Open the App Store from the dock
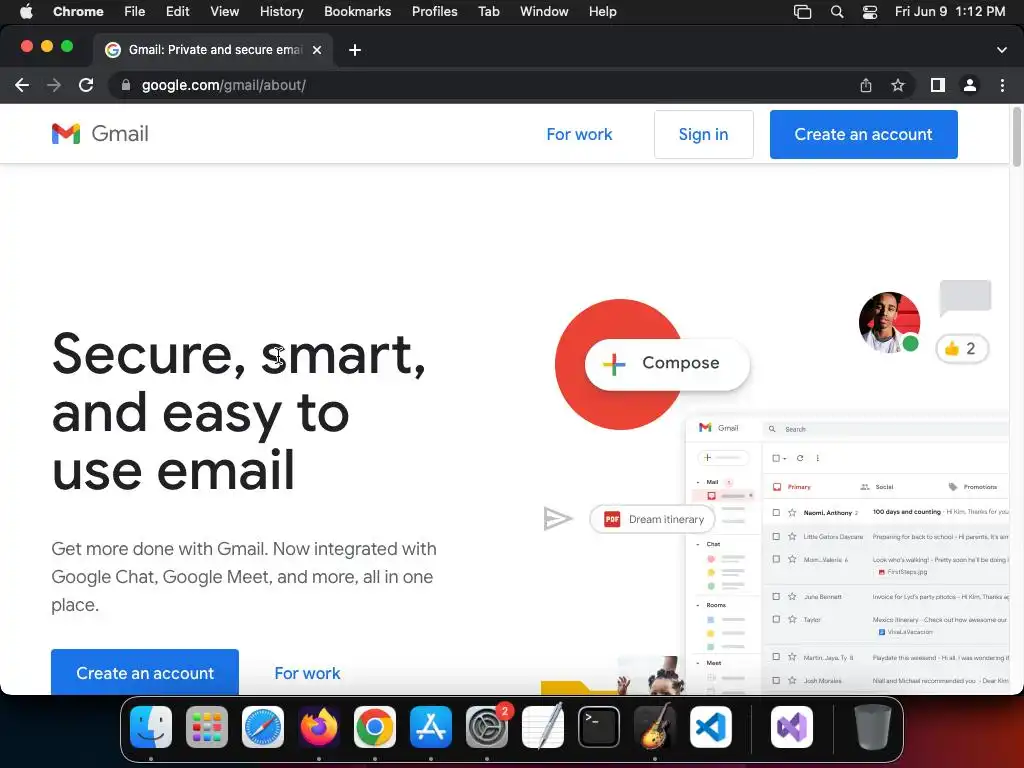The image size is (1024, 768). (x=431, y=727)
